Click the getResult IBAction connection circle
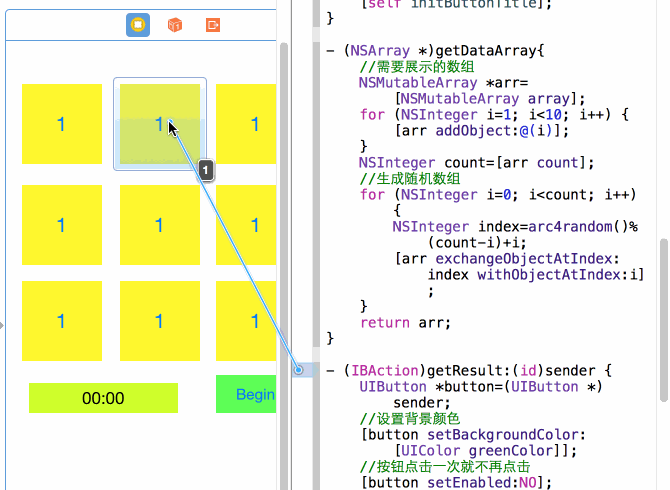The image size is (670, 490). [299, 370]
